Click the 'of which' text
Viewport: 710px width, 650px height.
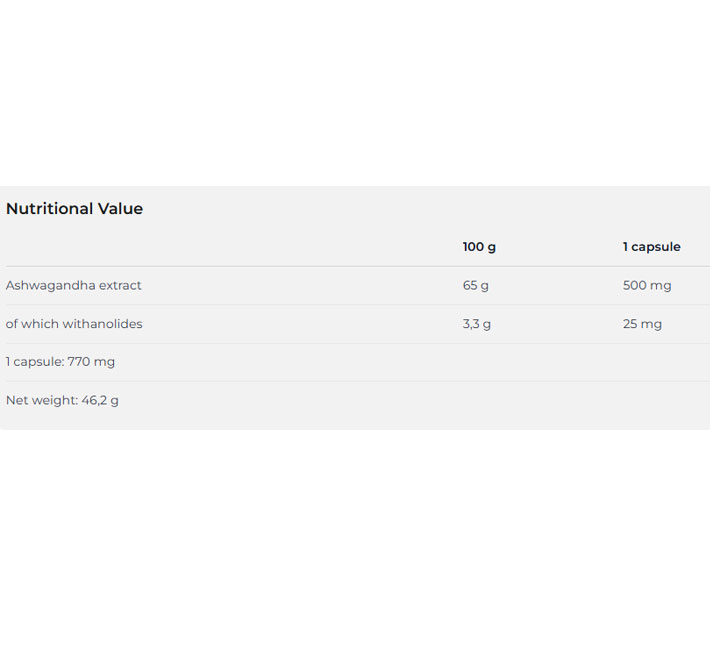click(x=32, y=324)
